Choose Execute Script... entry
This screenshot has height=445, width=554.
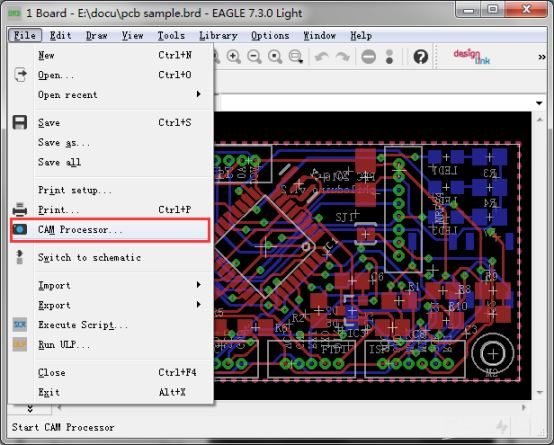point(111,325)
